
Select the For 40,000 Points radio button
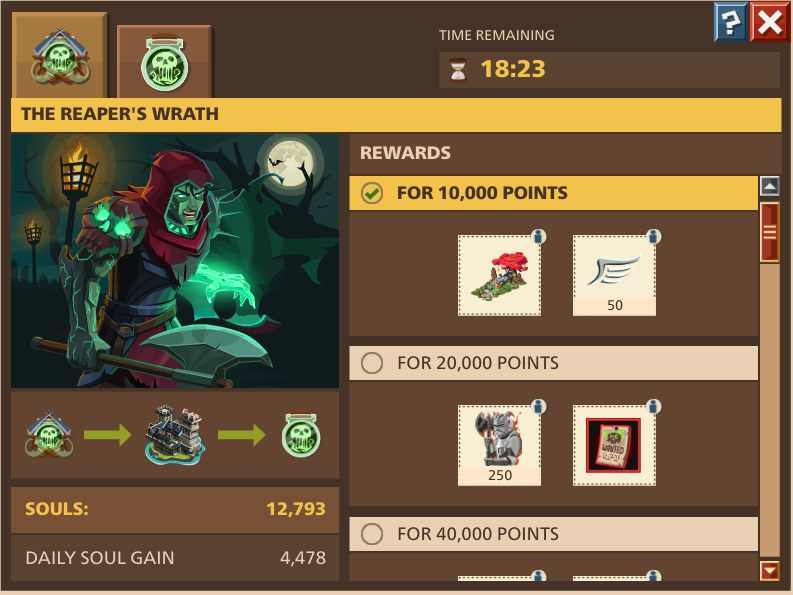pyautogui.click(x=372, y=534)
